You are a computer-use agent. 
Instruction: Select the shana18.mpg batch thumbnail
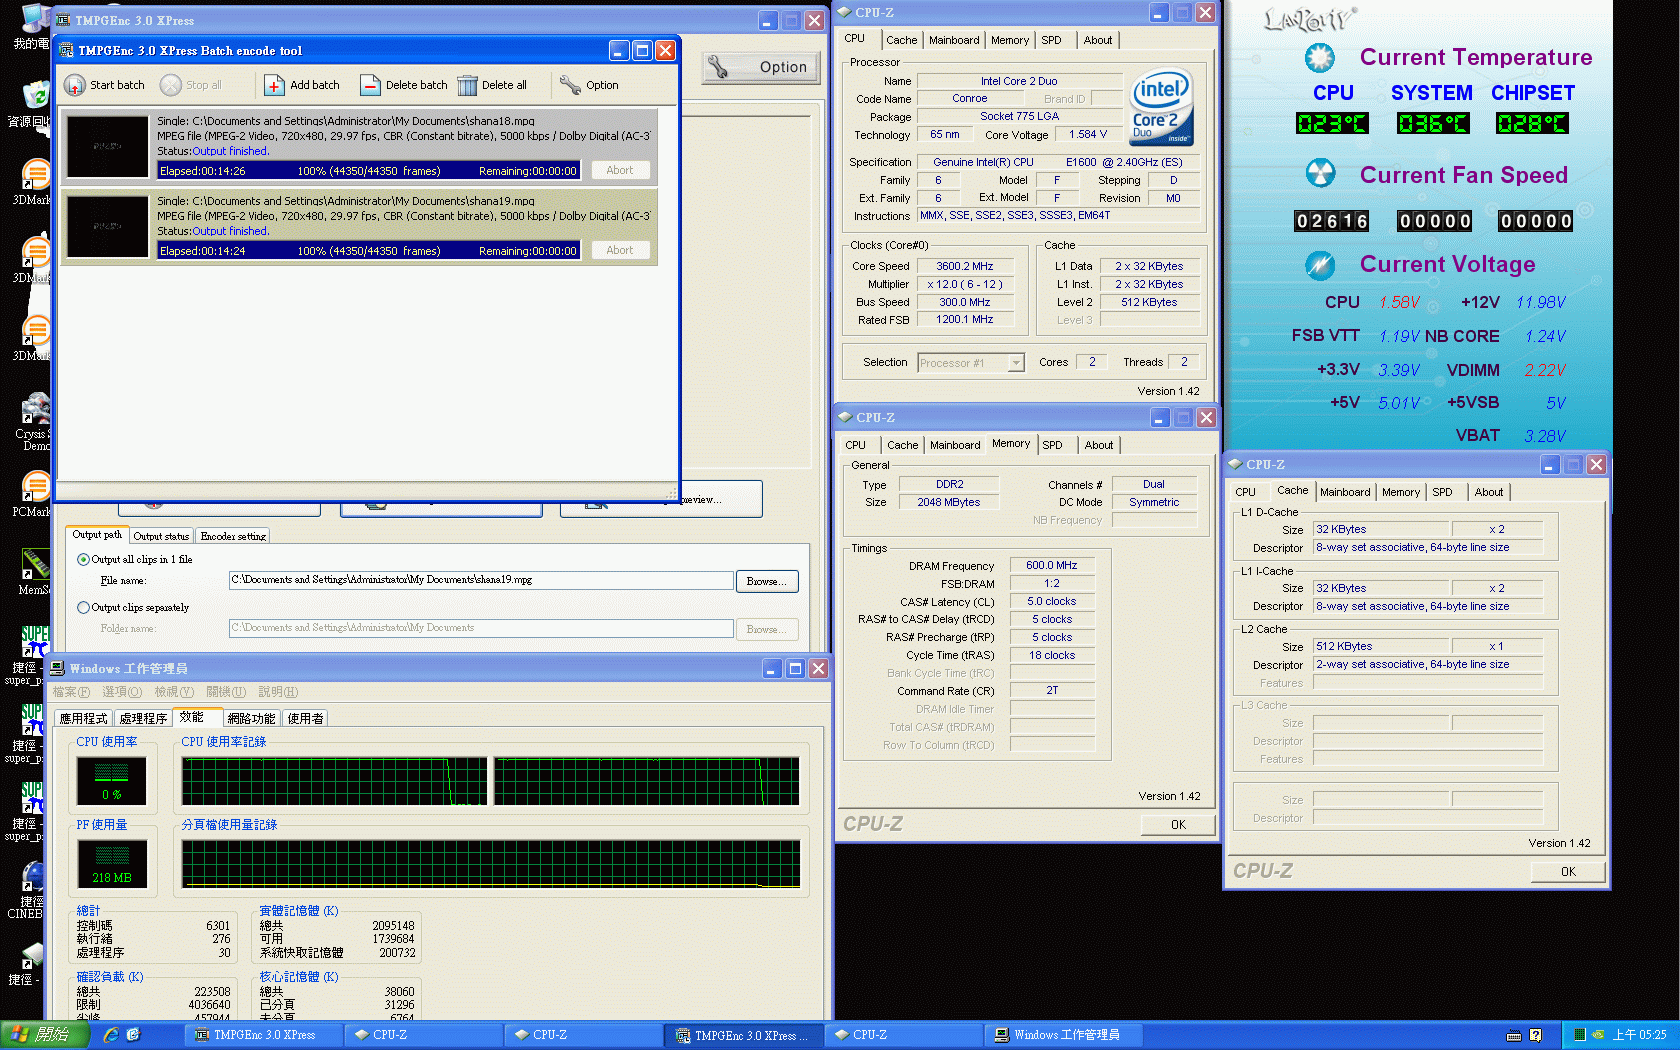coord(107,146)
